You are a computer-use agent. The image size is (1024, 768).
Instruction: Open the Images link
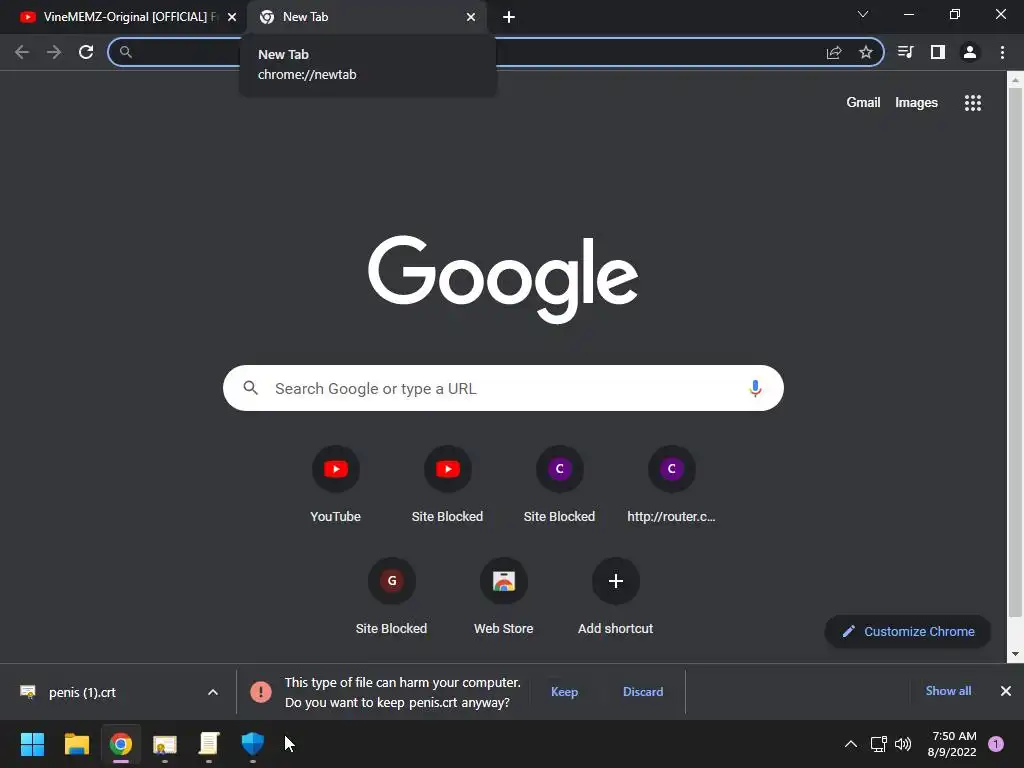point(916,103)
